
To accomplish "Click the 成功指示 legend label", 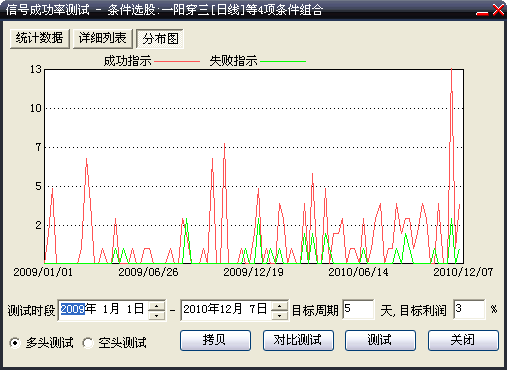I will click(x=127, y=61).
